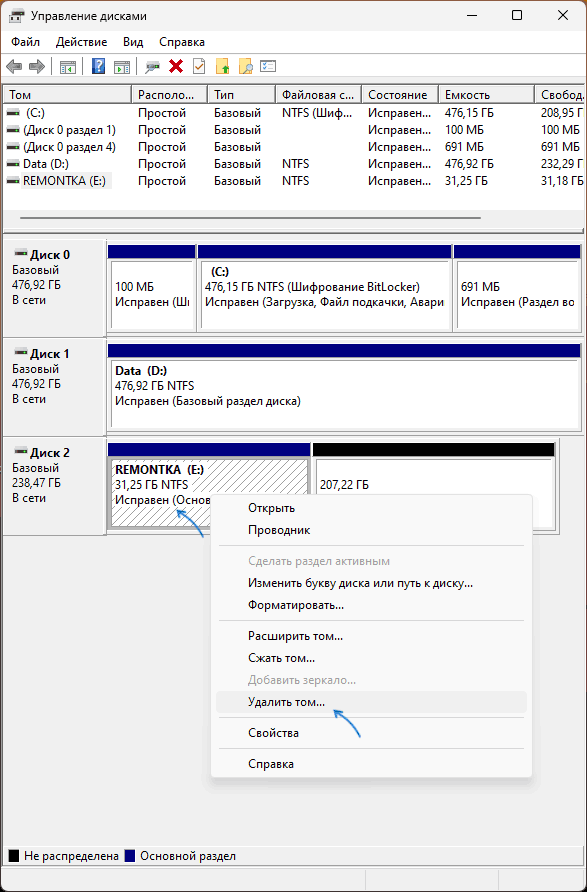
Task: Click the 476,15 ГБ capacity cell
Action: (x=470, y=113)
